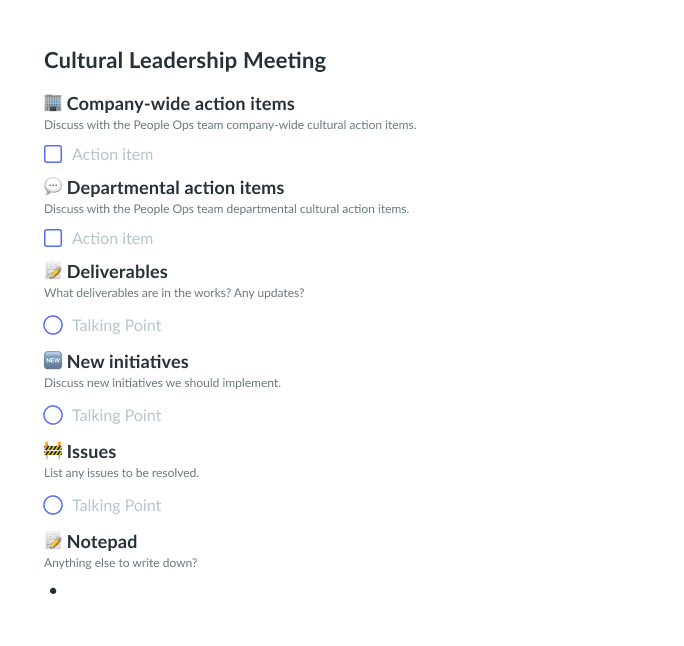The width and height of the screenshot is (684, 646).
Task: Click the construction barrier emoji beside Issues
Action: coord(53,451)
